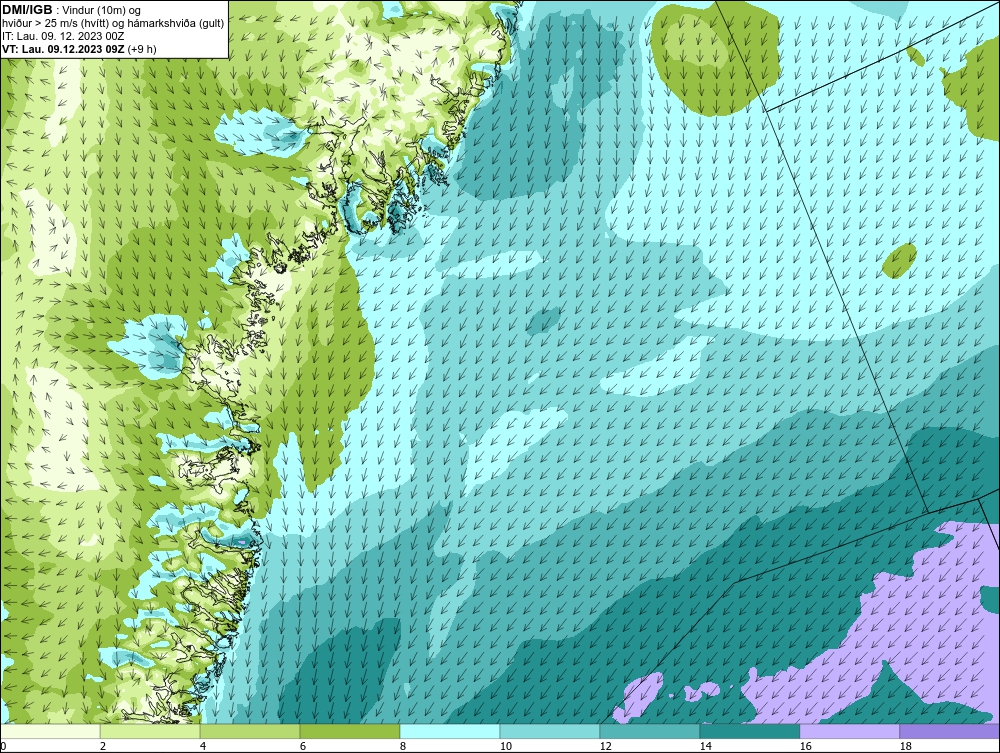Select the "hviður > 25 m/s (hvítt)" legend description line

coord(113,23)
